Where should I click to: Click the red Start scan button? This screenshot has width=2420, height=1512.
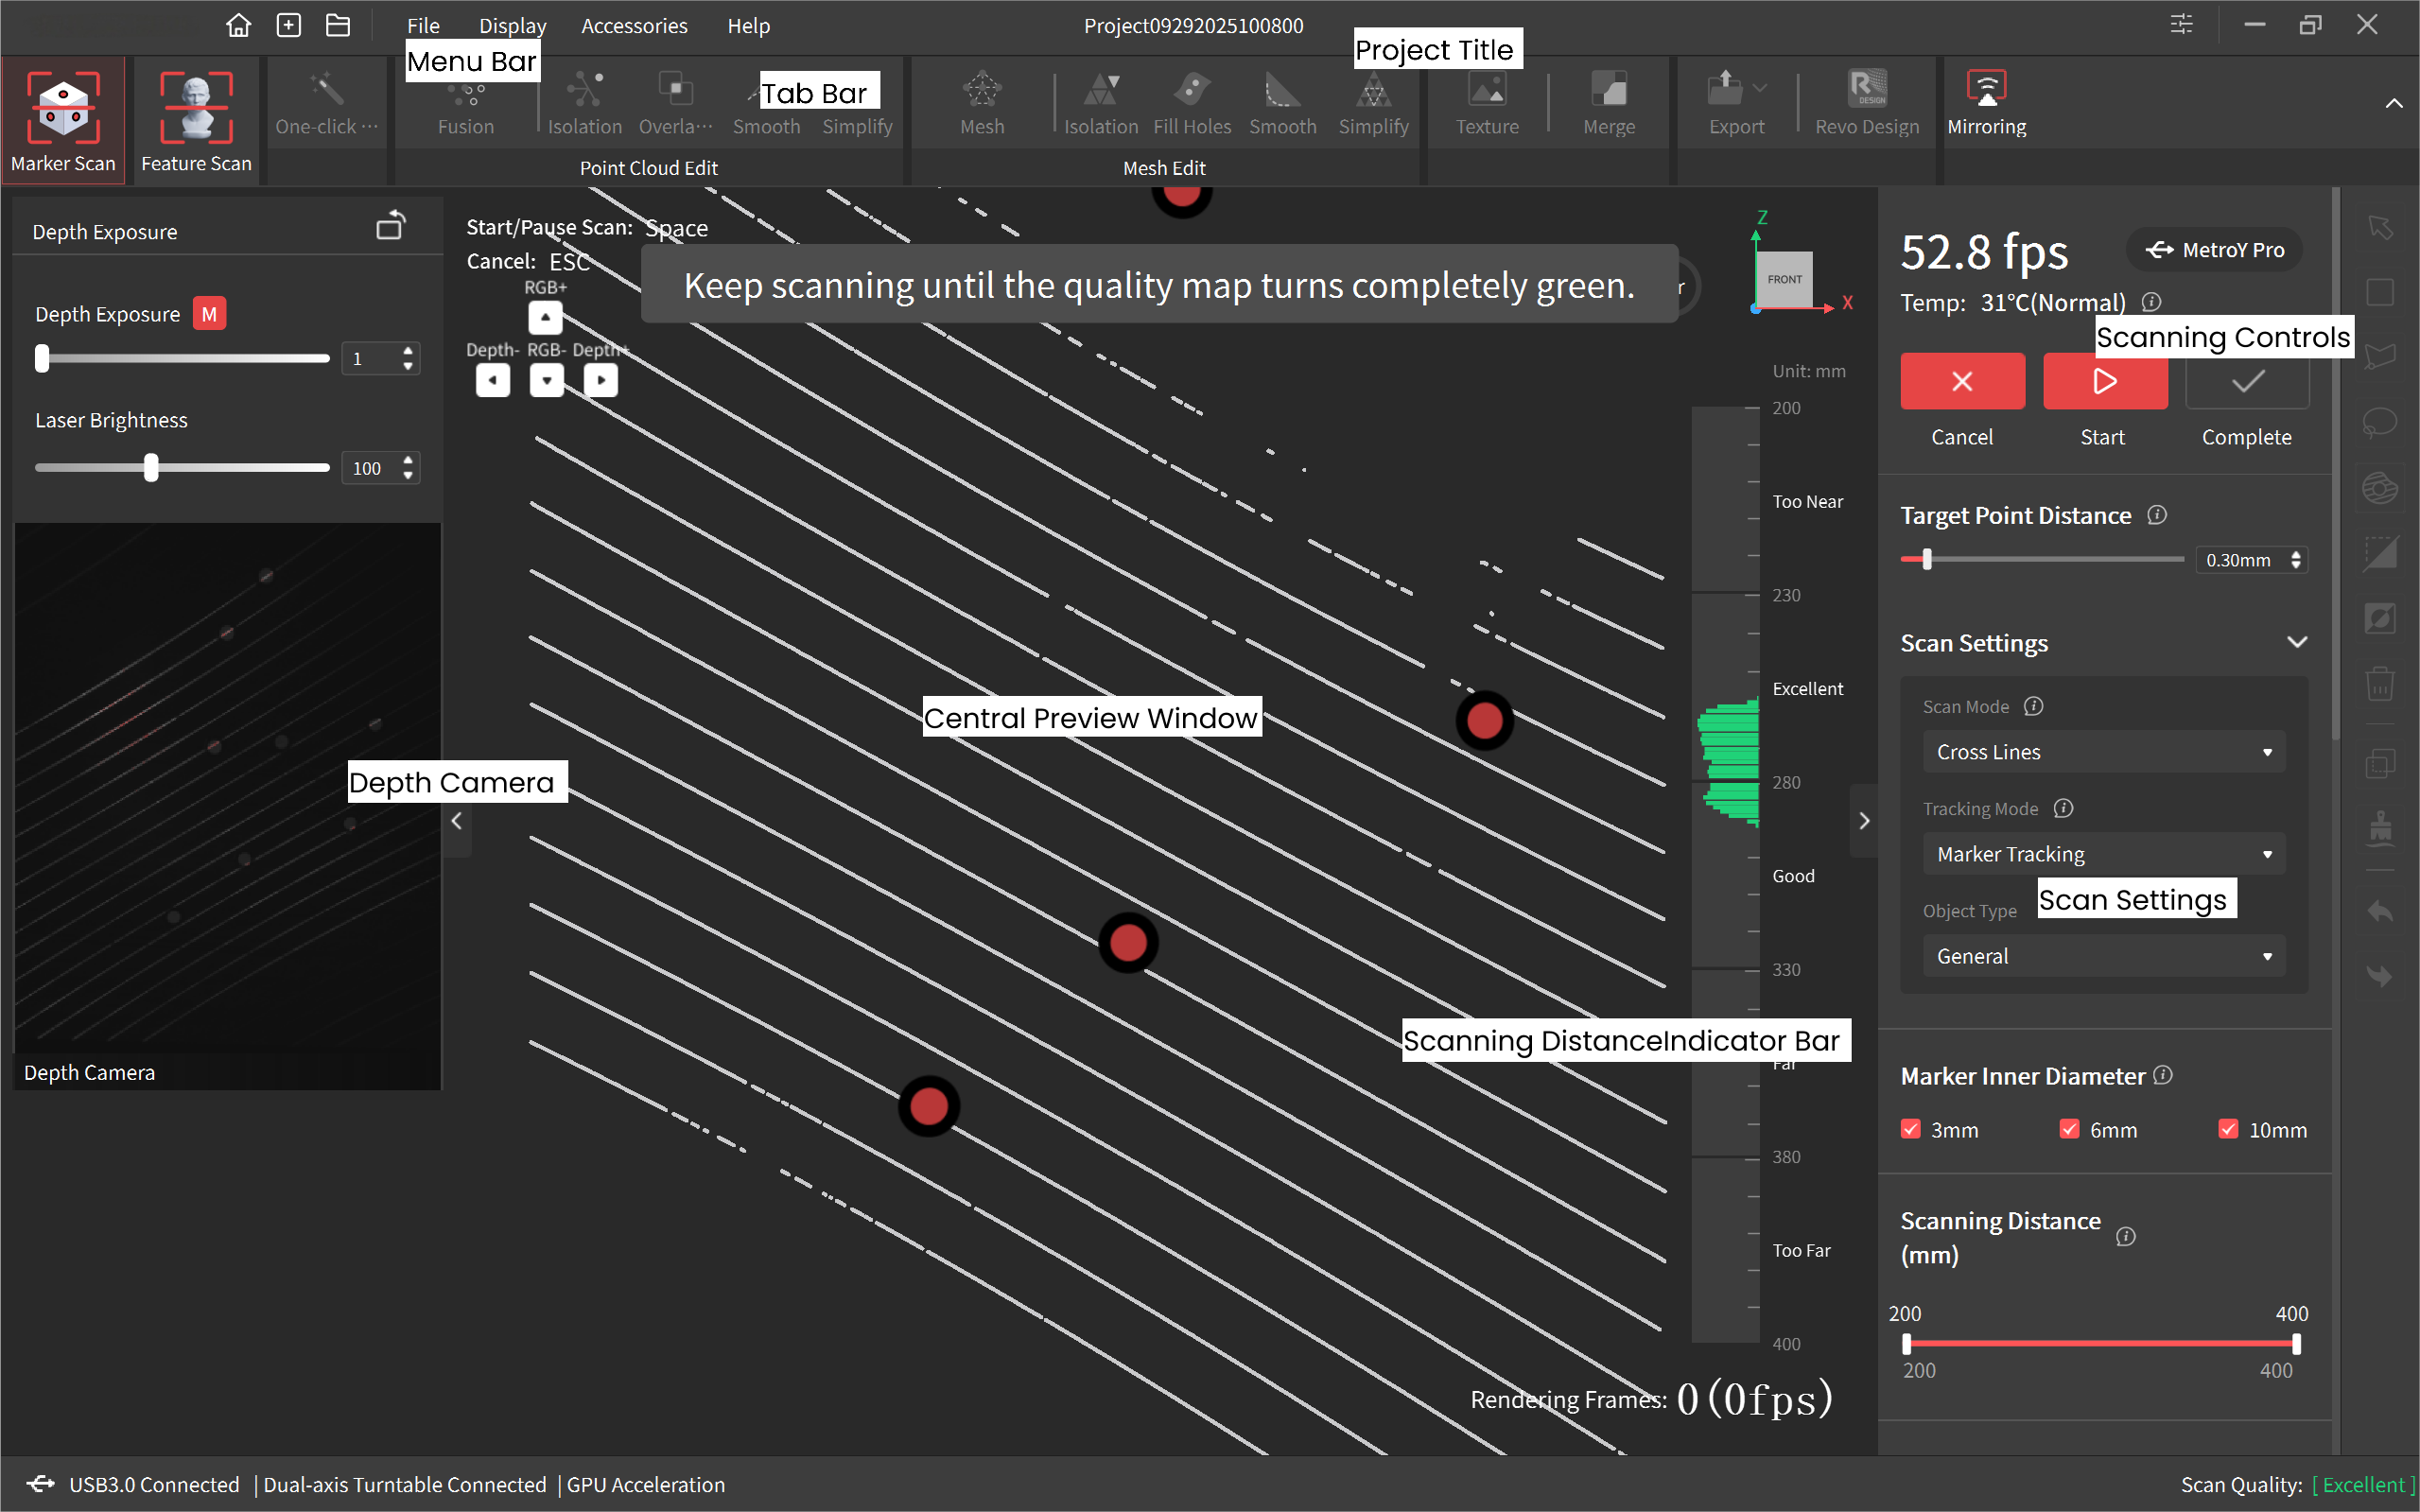2104,381
